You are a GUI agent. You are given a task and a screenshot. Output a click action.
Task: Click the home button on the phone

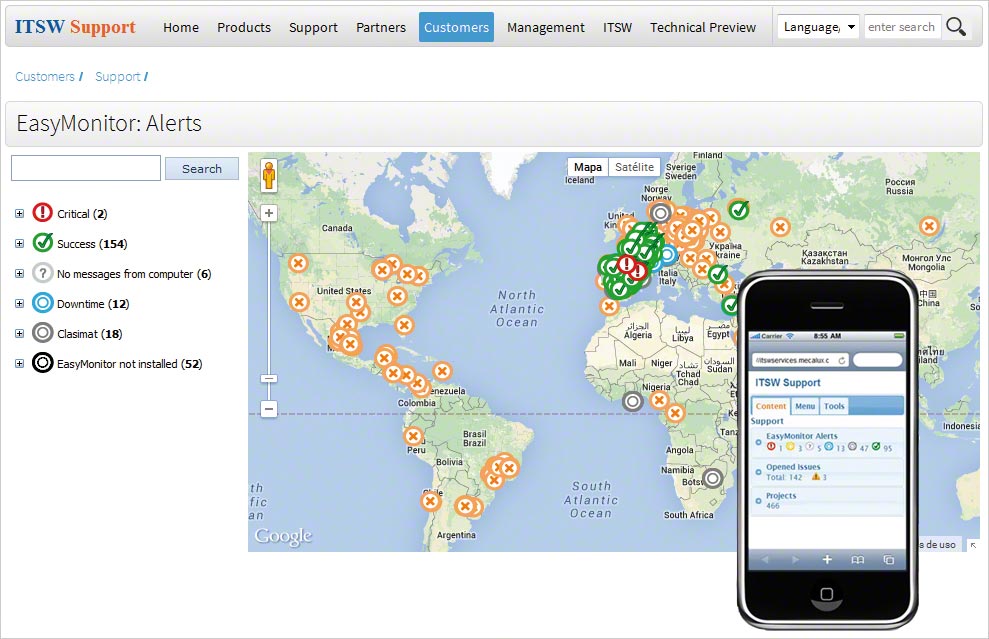point(826,594)
